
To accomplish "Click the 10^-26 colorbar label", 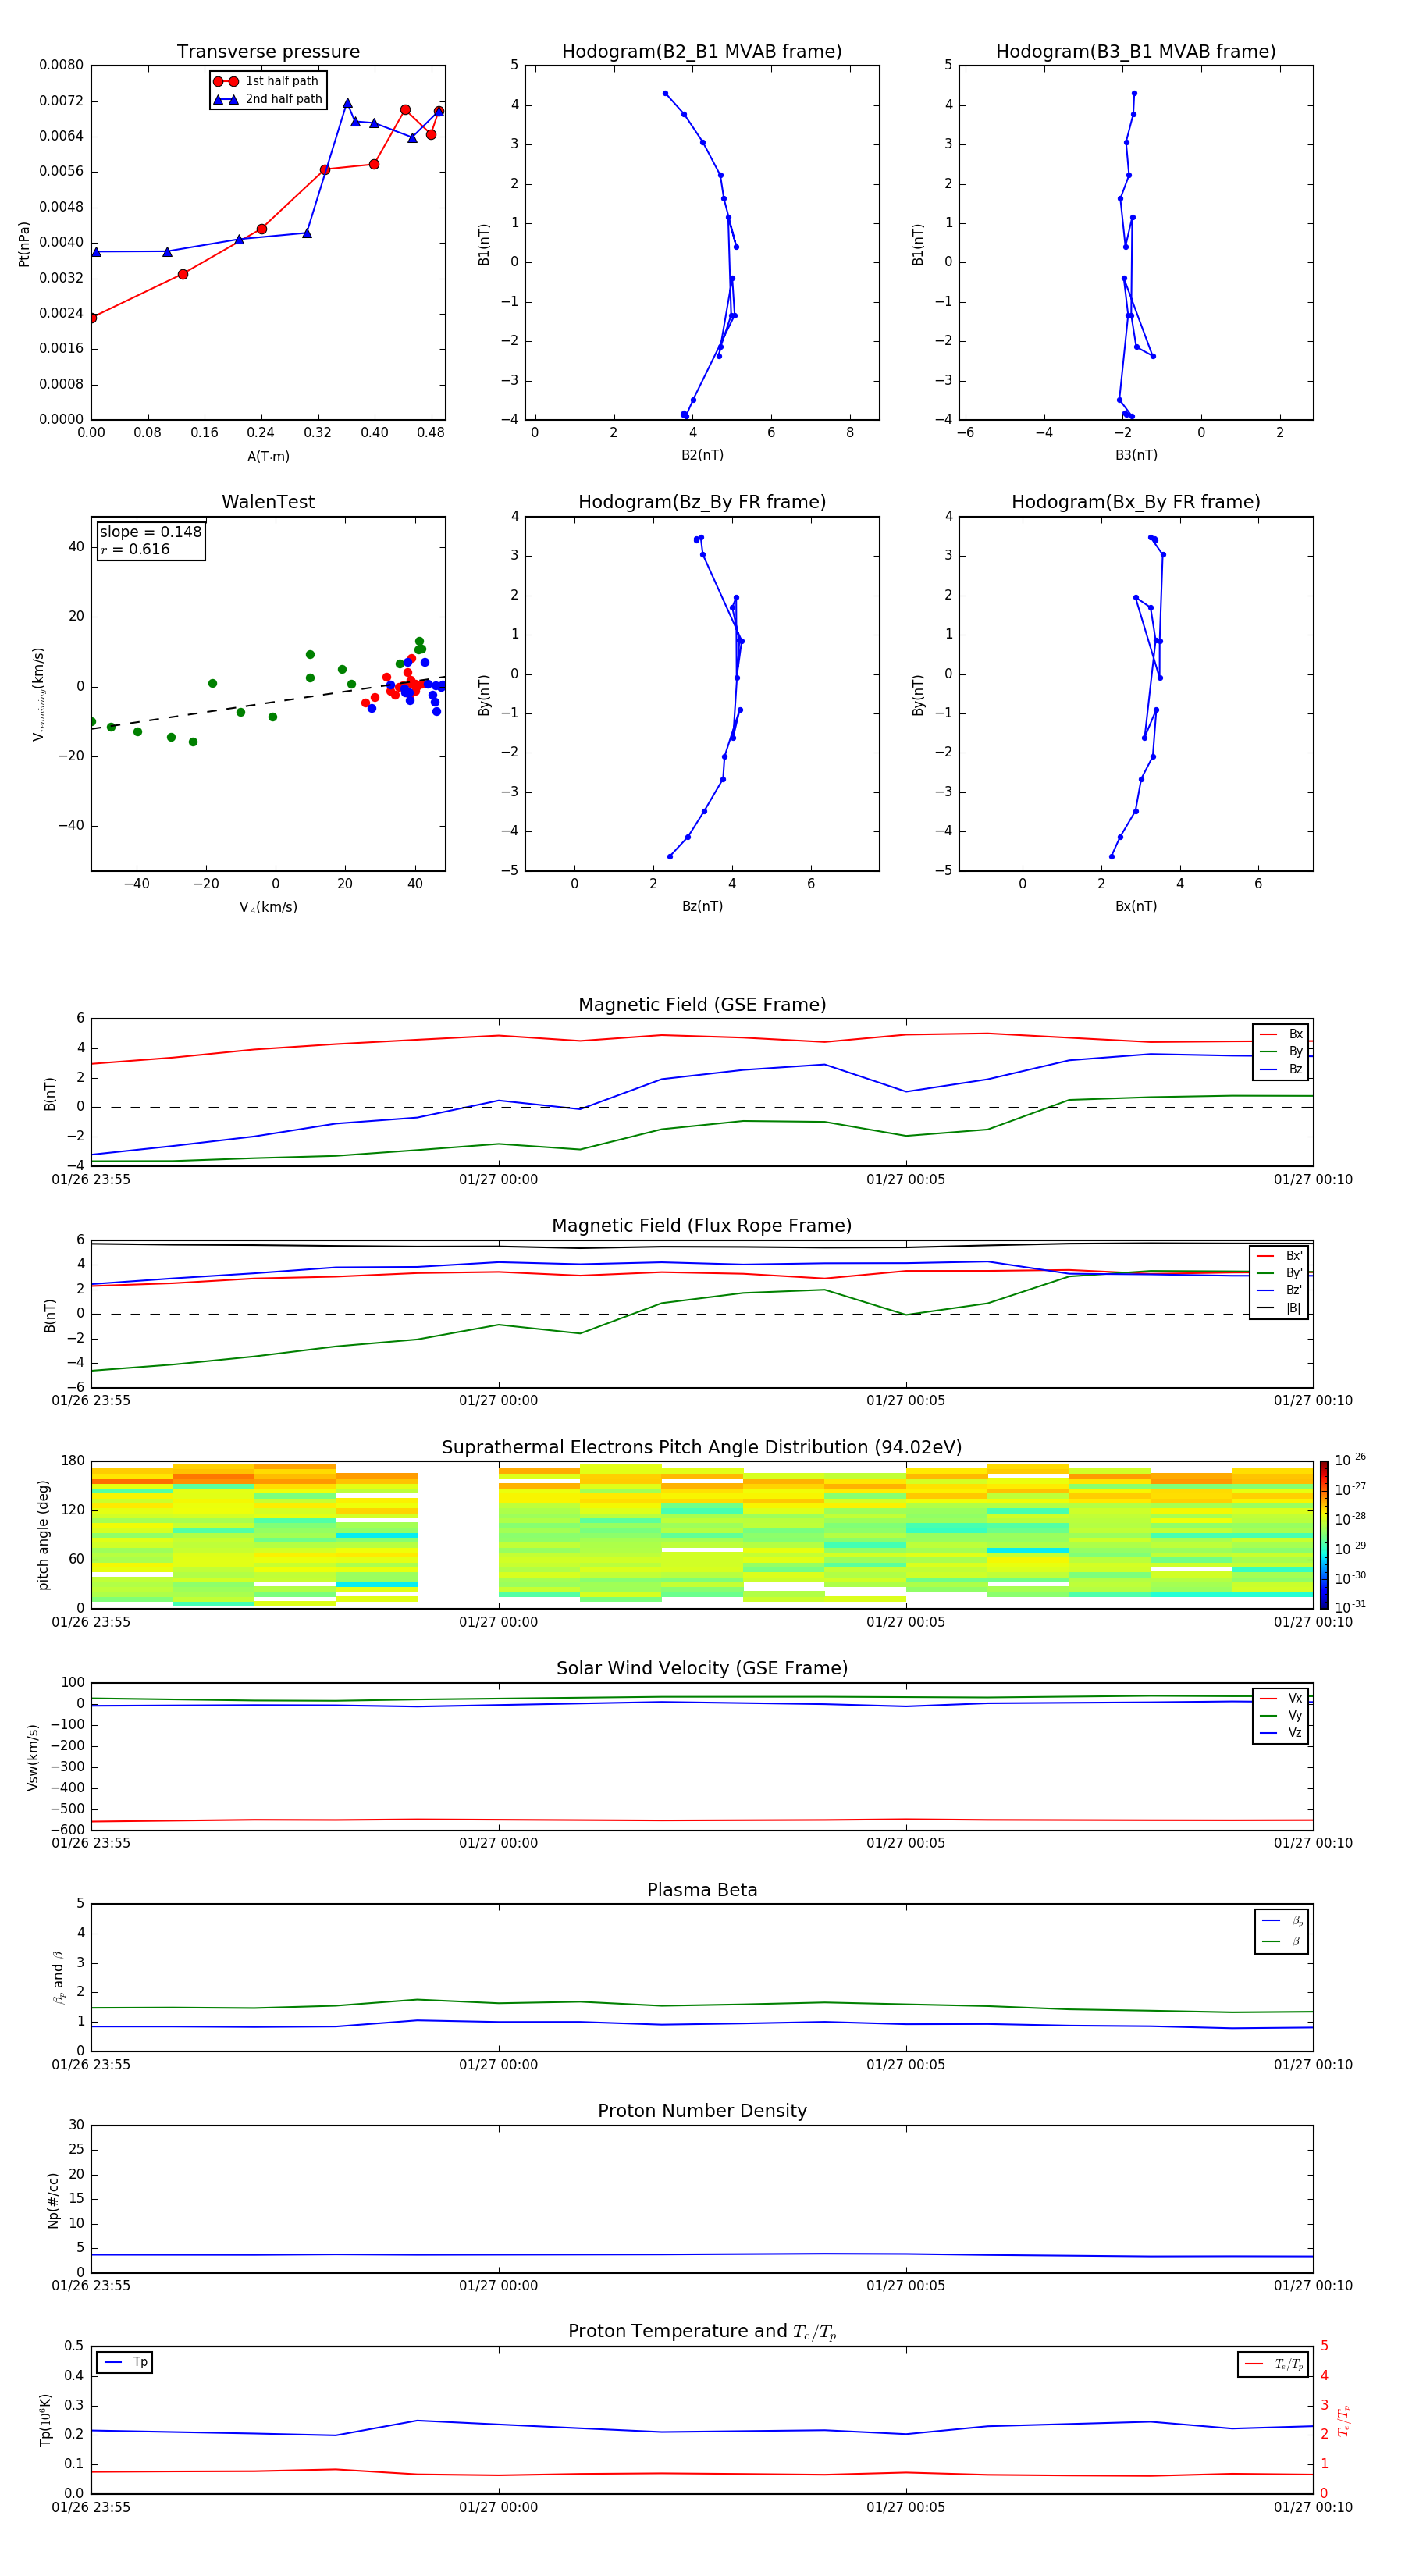I will pyautogui.click(x=1350, y=1460).
